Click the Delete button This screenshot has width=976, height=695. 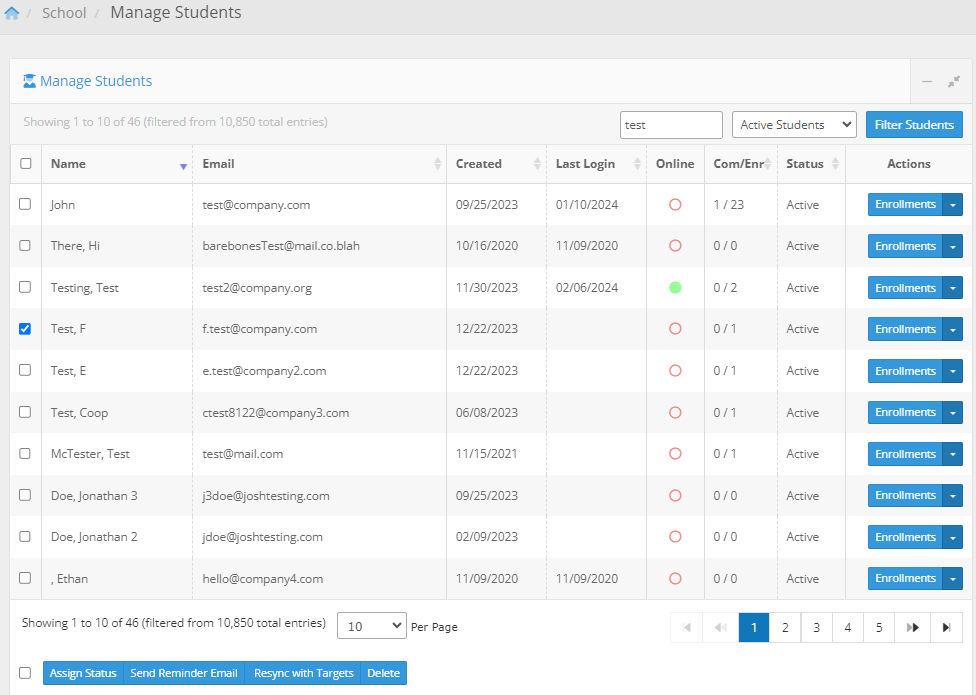[383, 673]
